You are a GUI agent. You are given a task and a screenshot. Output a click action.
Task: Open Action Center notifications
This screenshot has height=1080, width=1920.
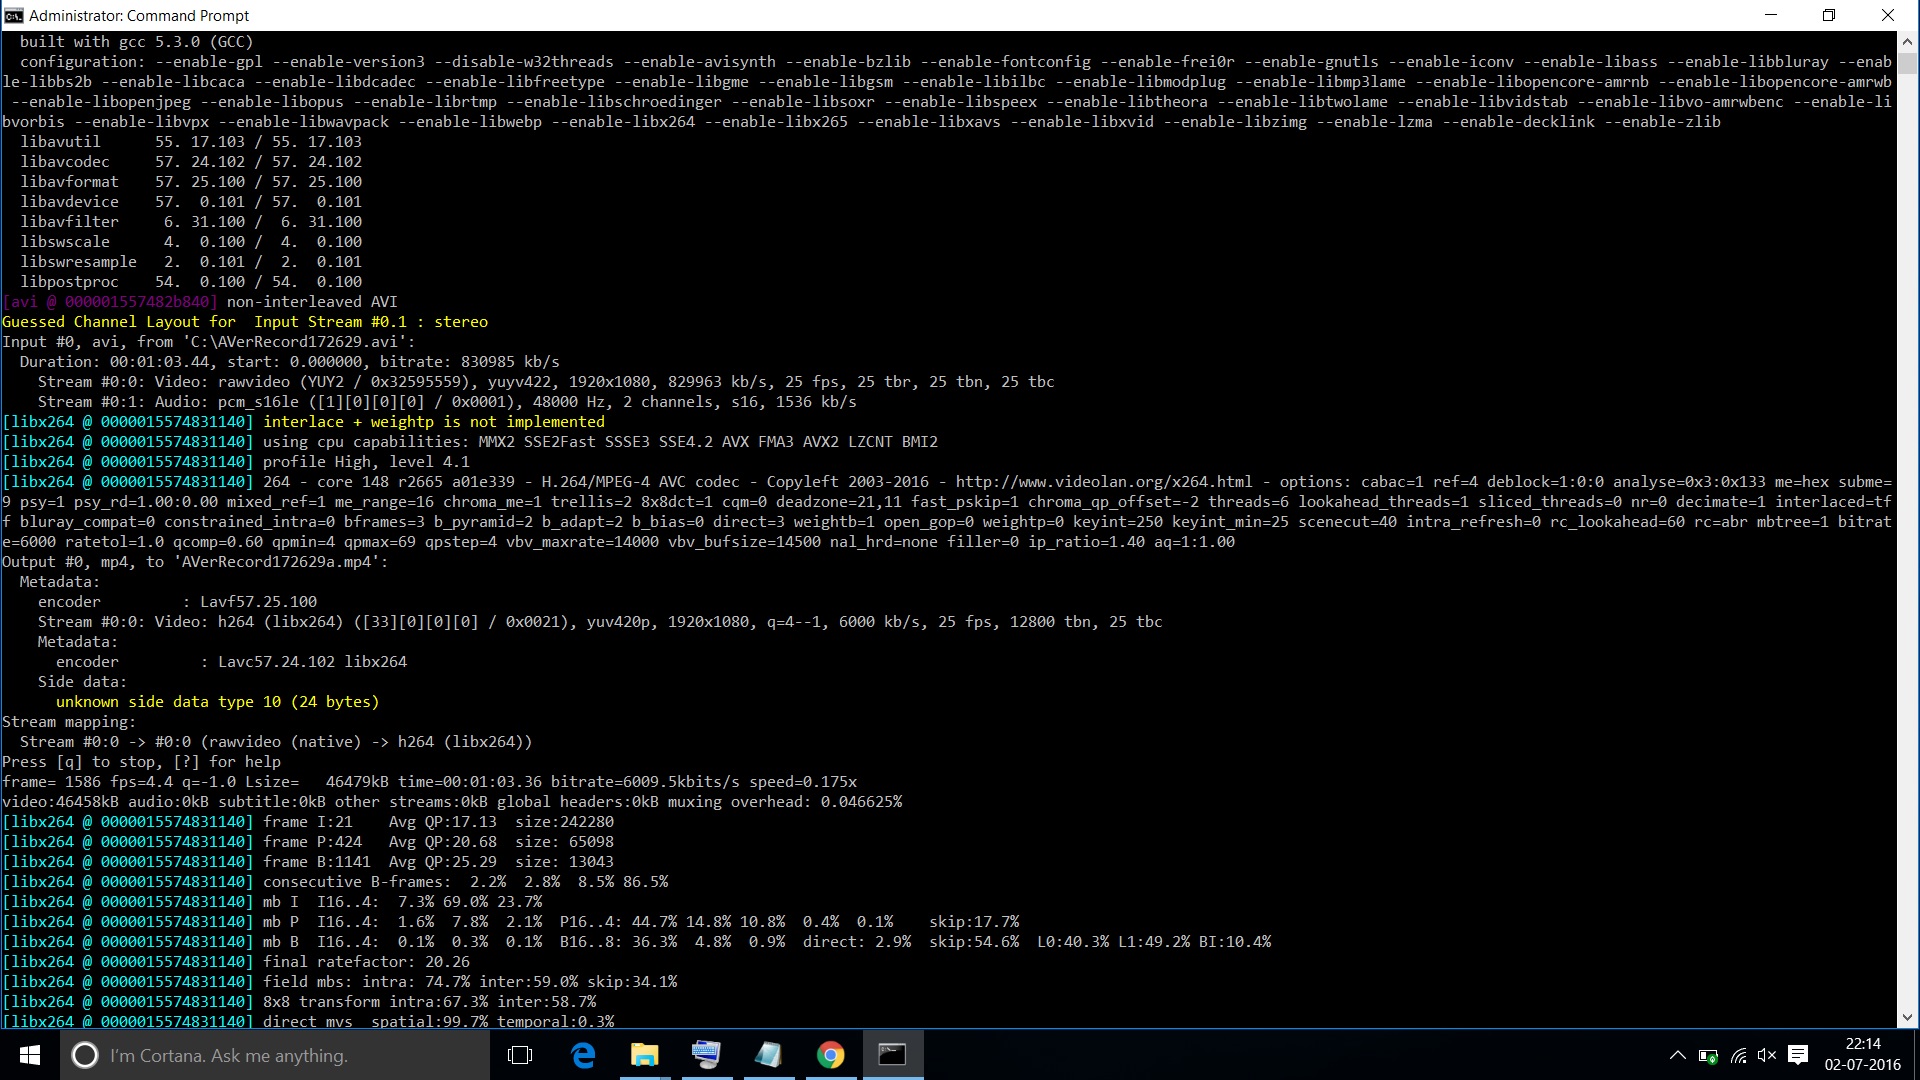tap(1798, 1055)
